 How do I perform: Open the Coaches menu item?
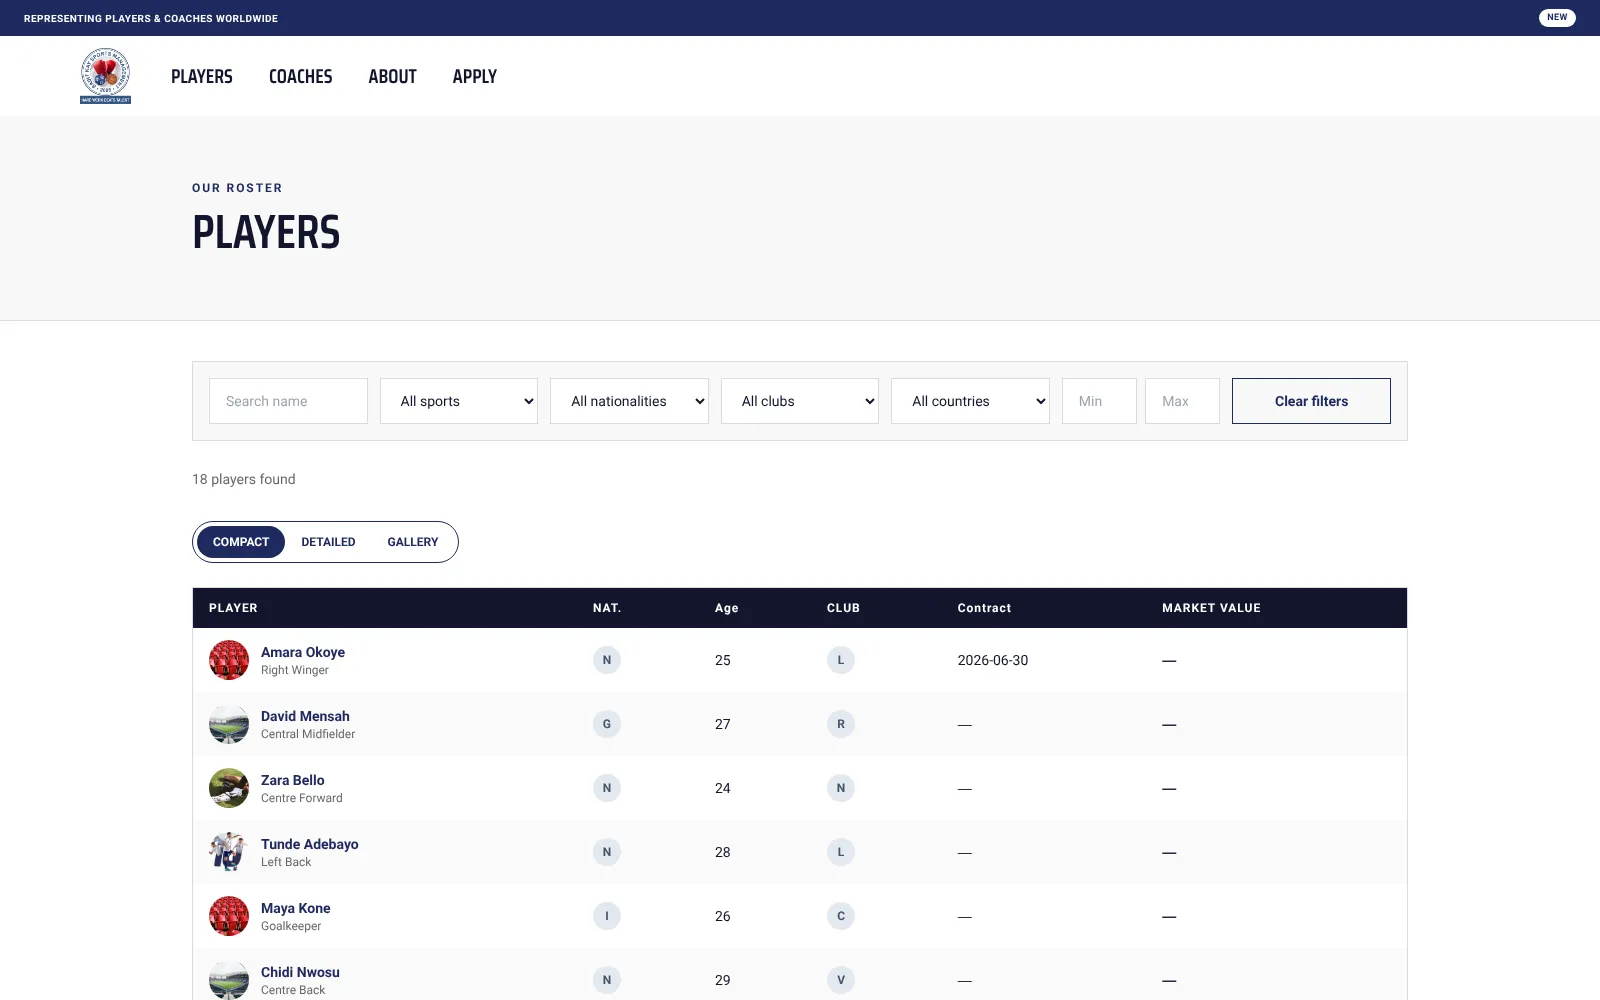300,76
